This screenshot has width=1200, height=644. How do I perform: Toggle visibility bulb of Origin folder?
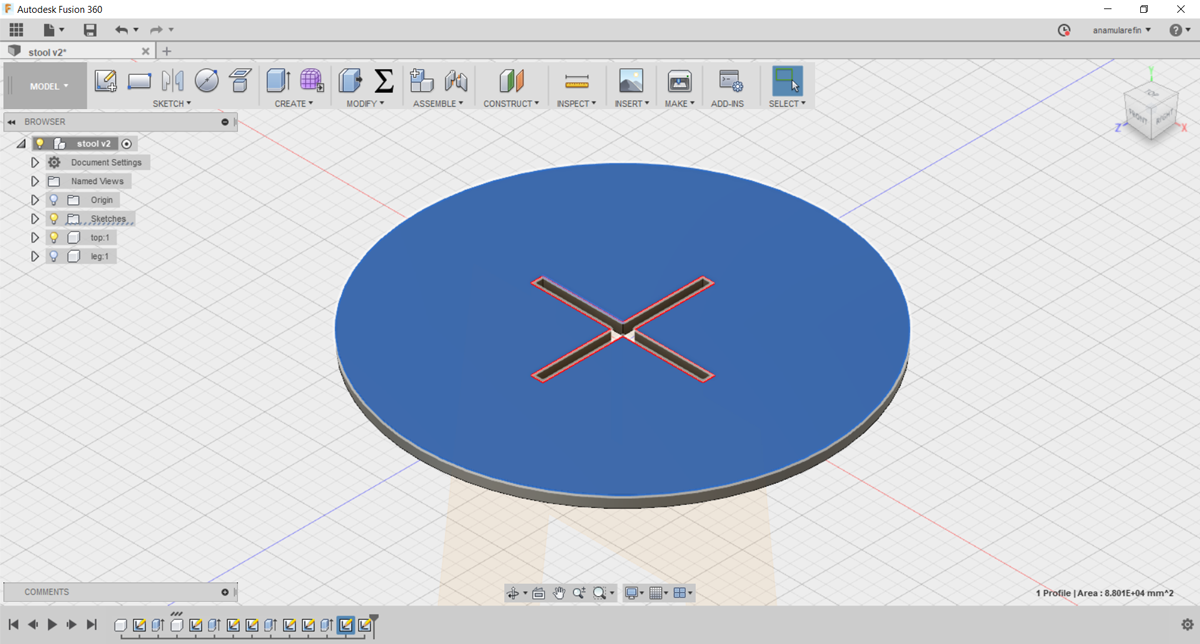click(x=54, y=200)
